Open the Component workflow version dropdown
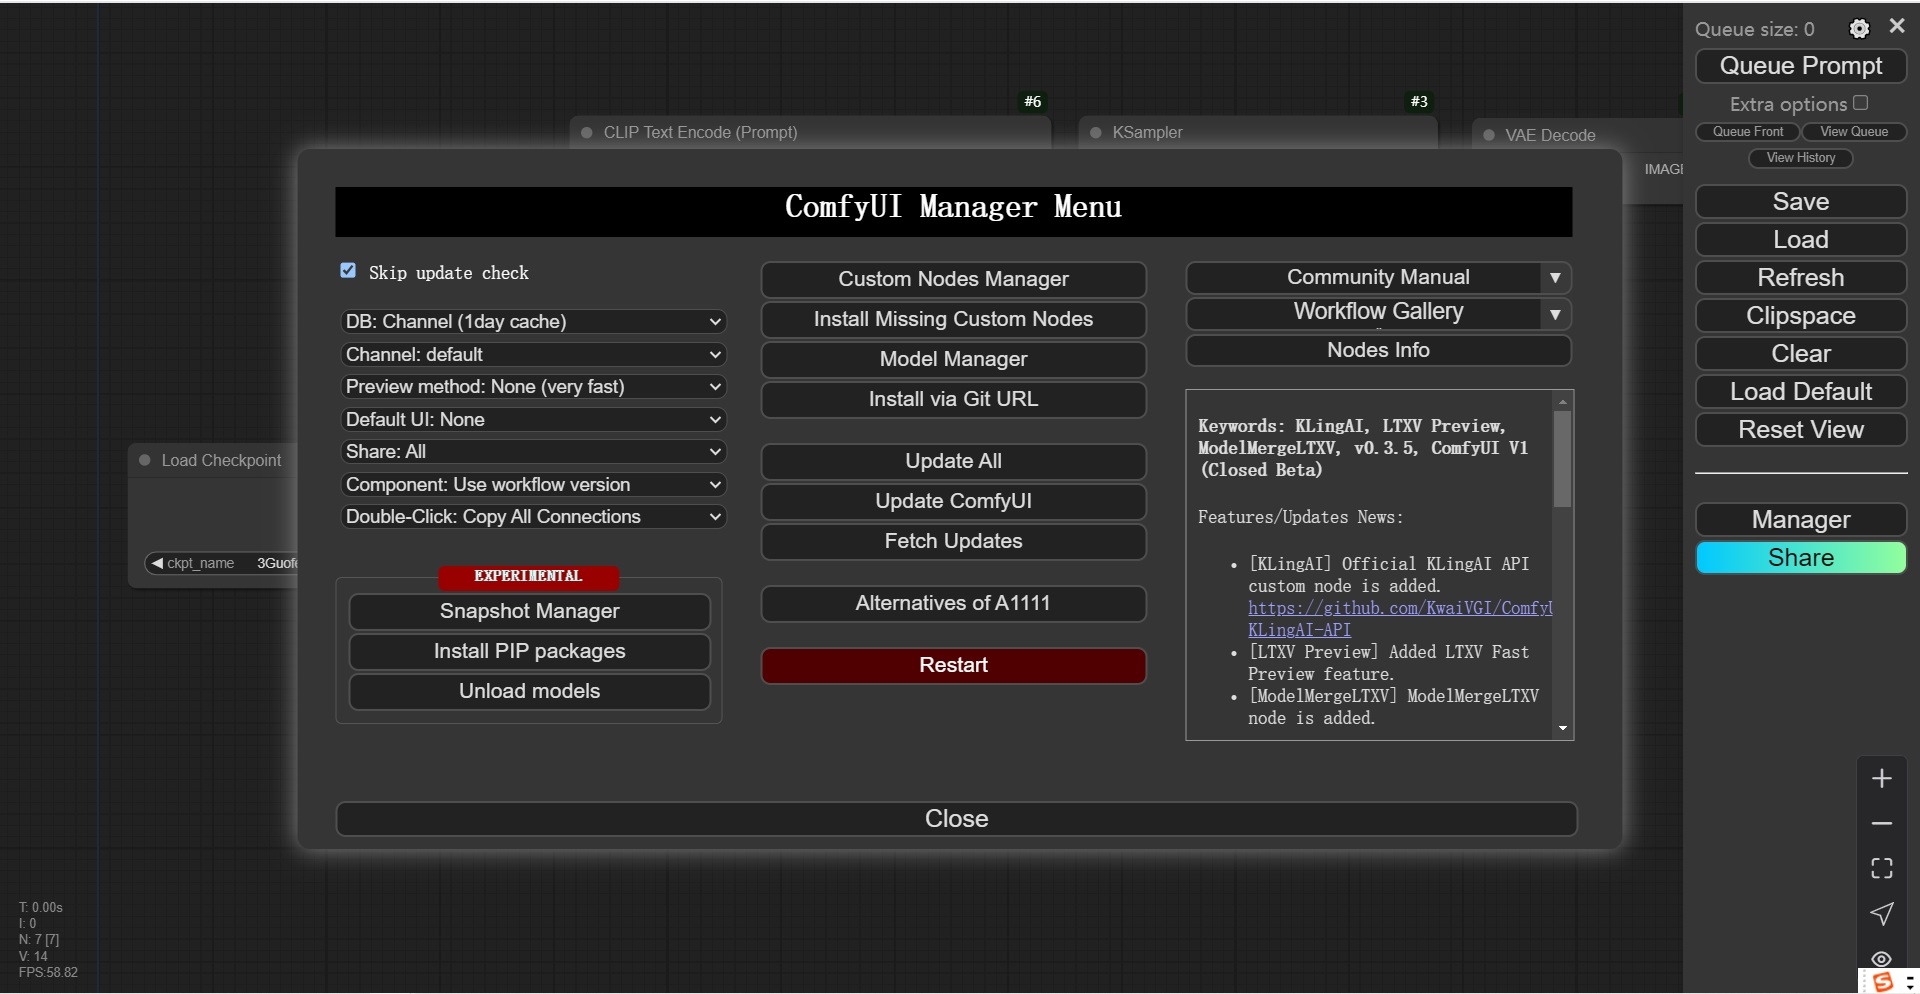The width and height of the screenshot is (1920, 994). tap(533, 485)
